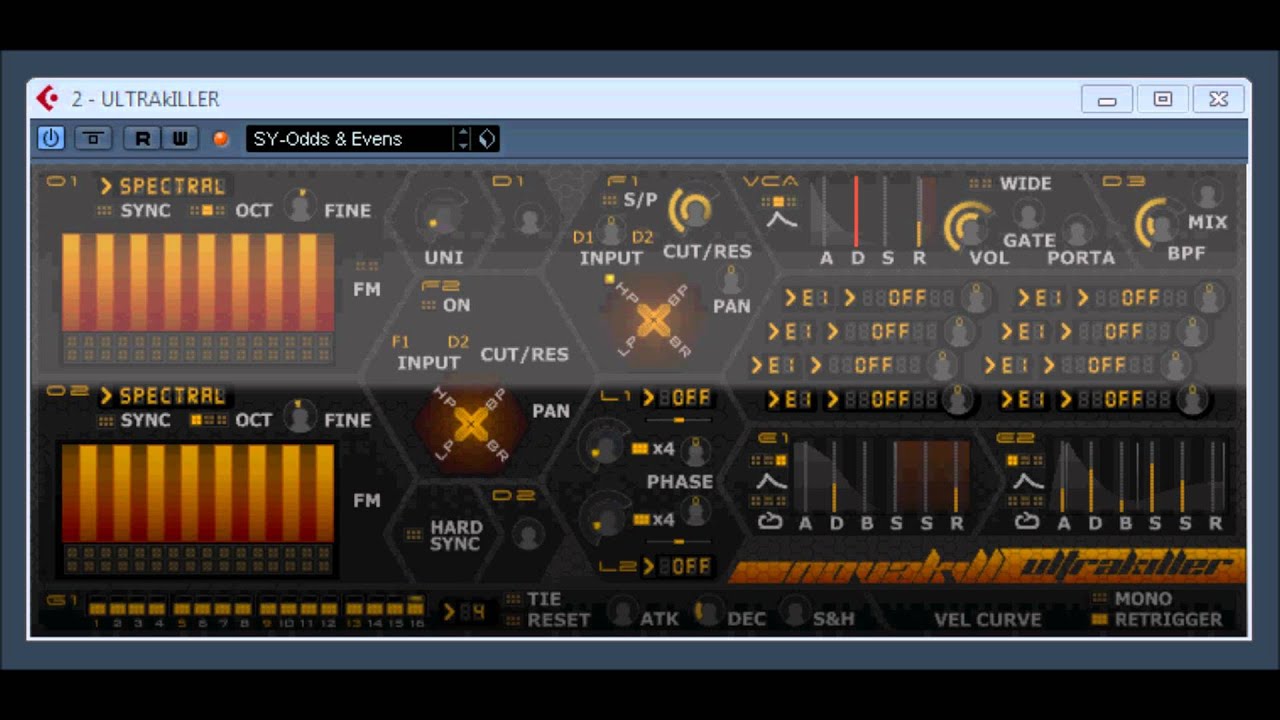
Task: Open LFO 2 destination OFF selector
Action: pos(677,567)
